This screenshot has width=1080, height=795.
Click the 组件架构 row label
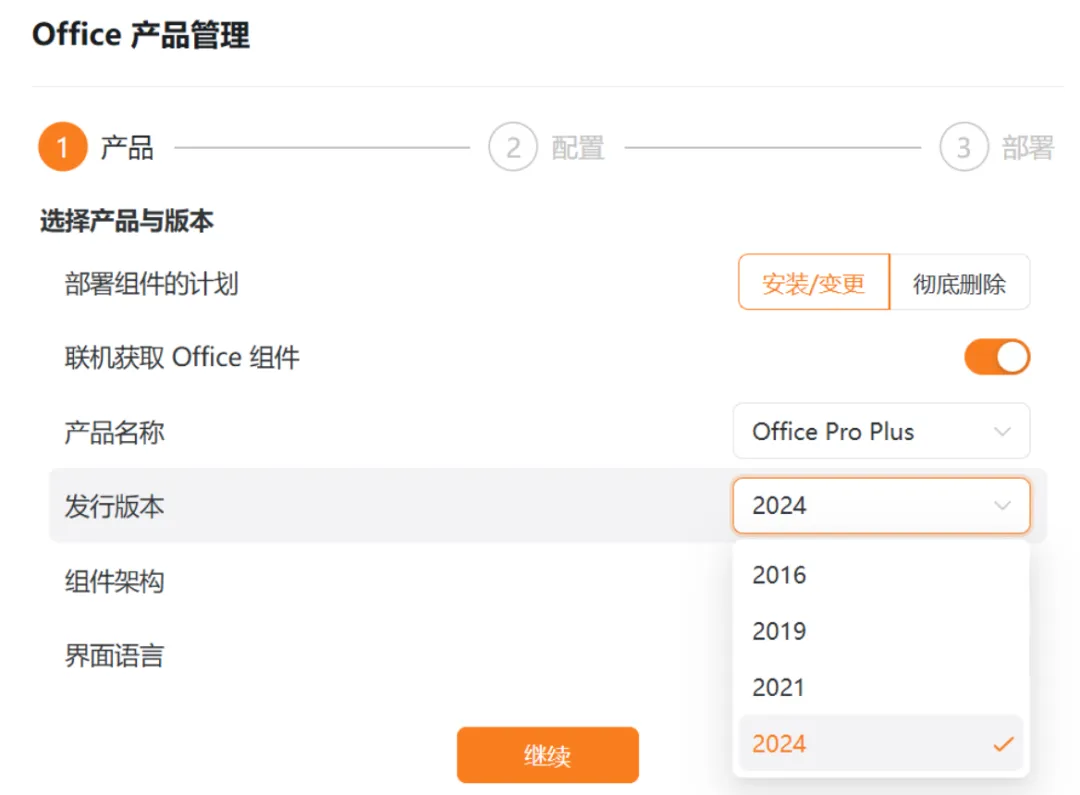114,581
